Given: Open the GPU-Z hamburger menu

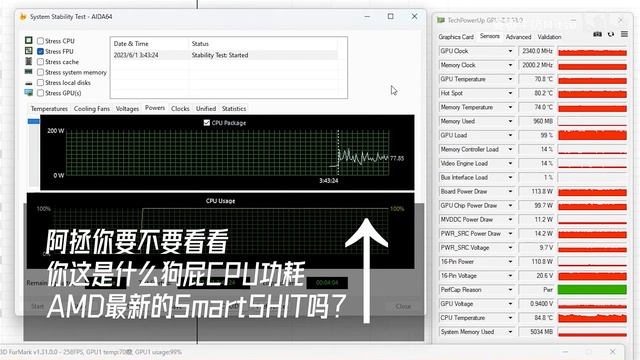Looking at the screenshot, I should point(624,34).
